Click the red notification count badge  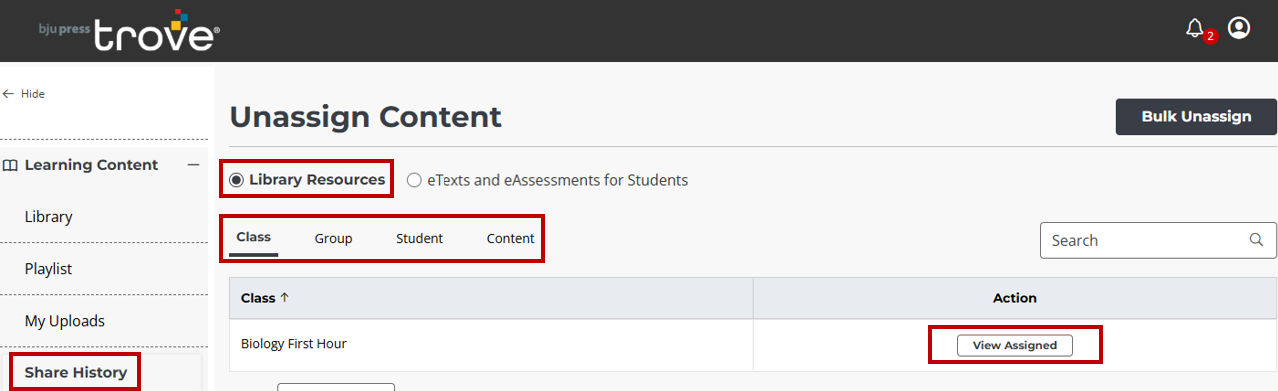coord(1210,36)
